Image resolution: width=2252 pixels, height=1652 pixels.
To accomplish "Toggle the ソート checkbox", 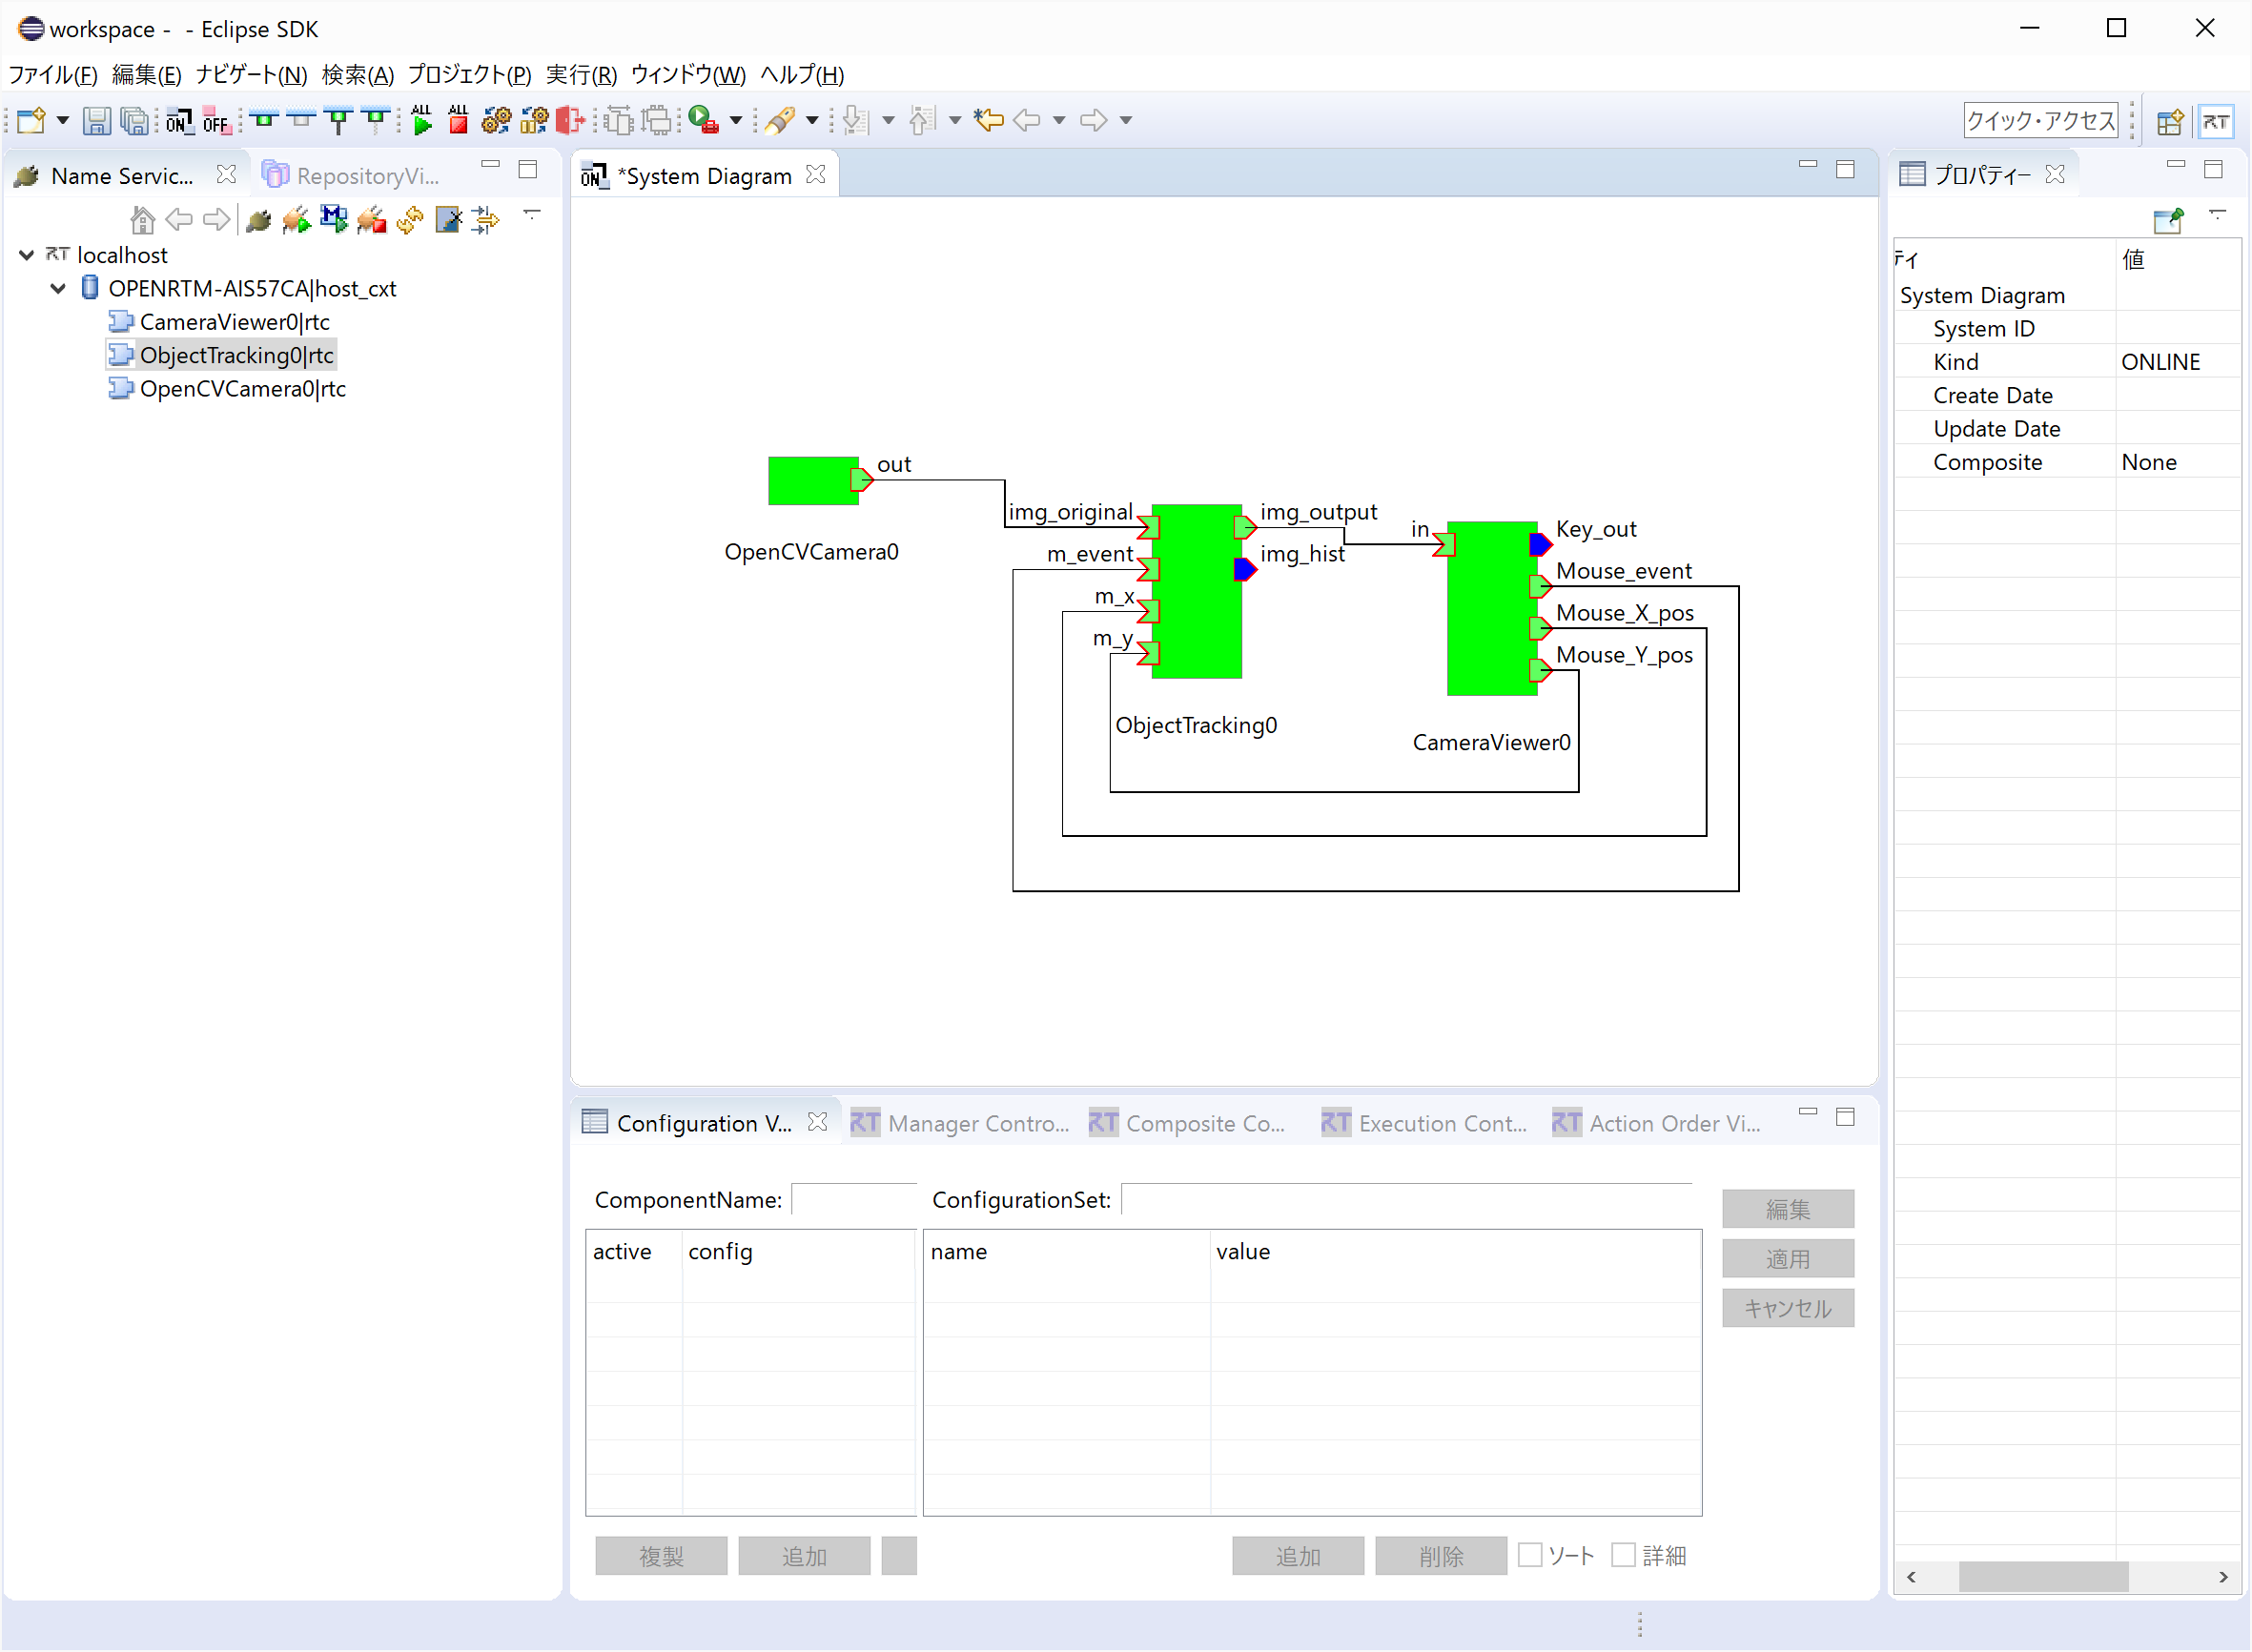I will pos(1530,1555).
